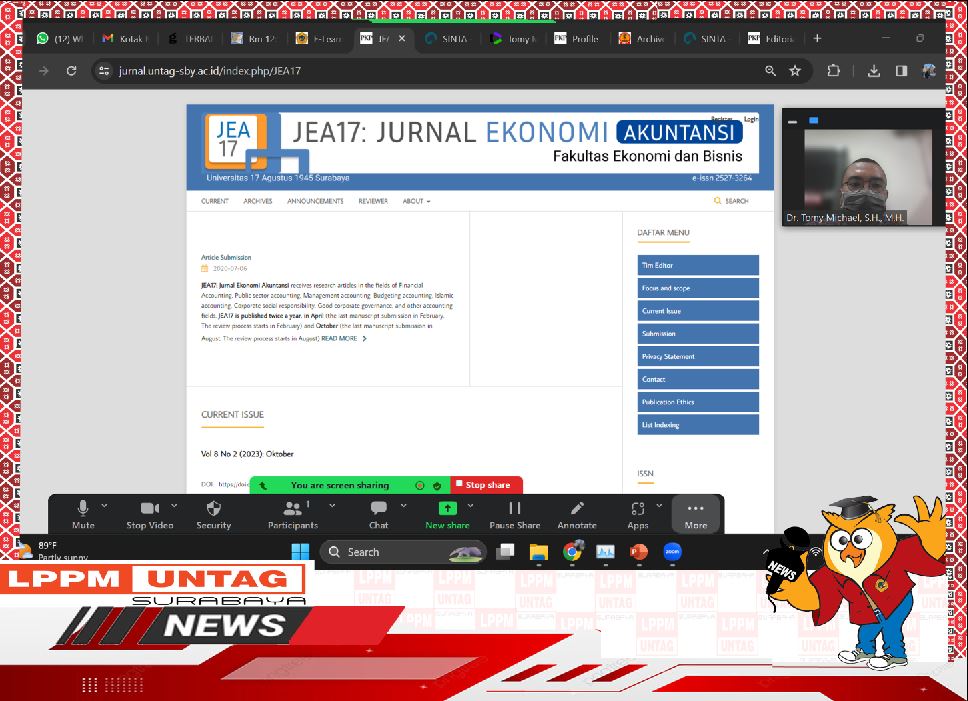Click the Windows taskbar Search box
Viewport: 968px width, 701px height.
pos(403,552)
